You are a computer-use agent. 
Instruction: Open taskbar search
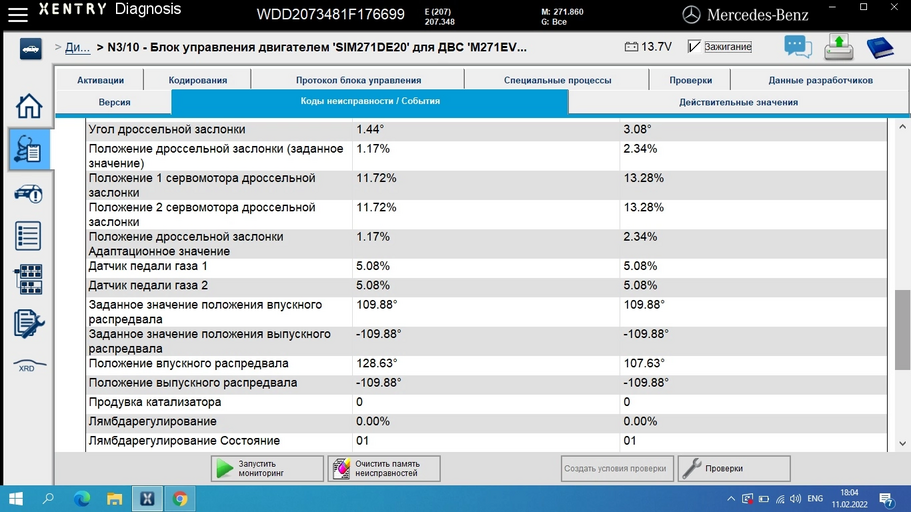[x=48, y=499]
